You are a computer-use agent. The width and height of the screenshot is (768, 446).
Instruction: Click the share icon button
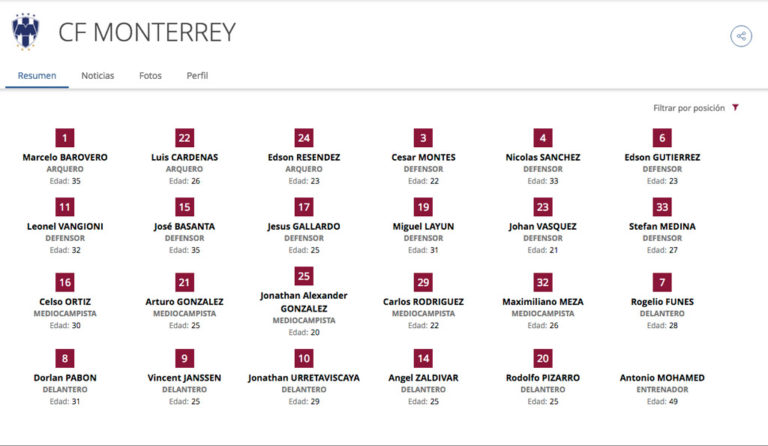(741, 36)
